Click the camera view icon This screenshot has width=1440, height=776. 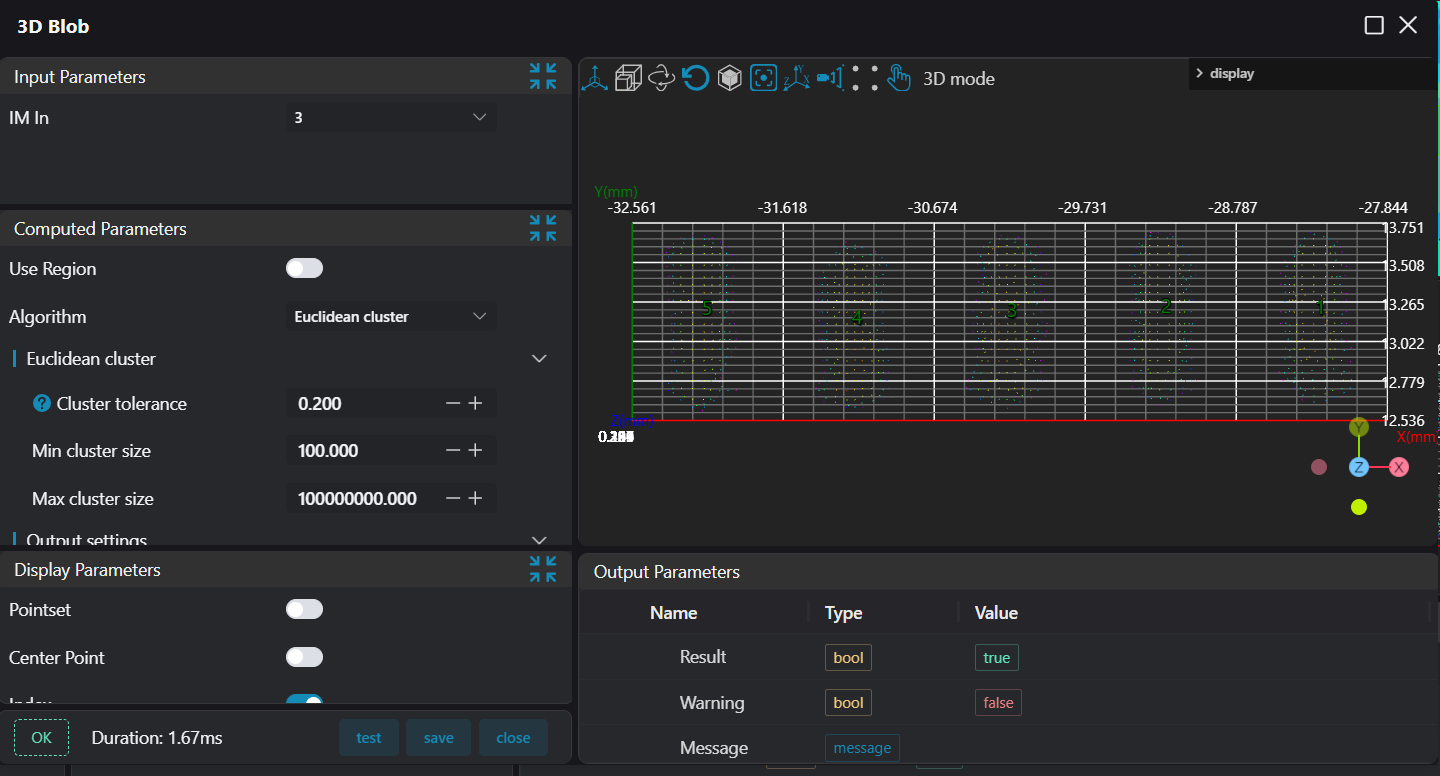click(x=830, y=78)
